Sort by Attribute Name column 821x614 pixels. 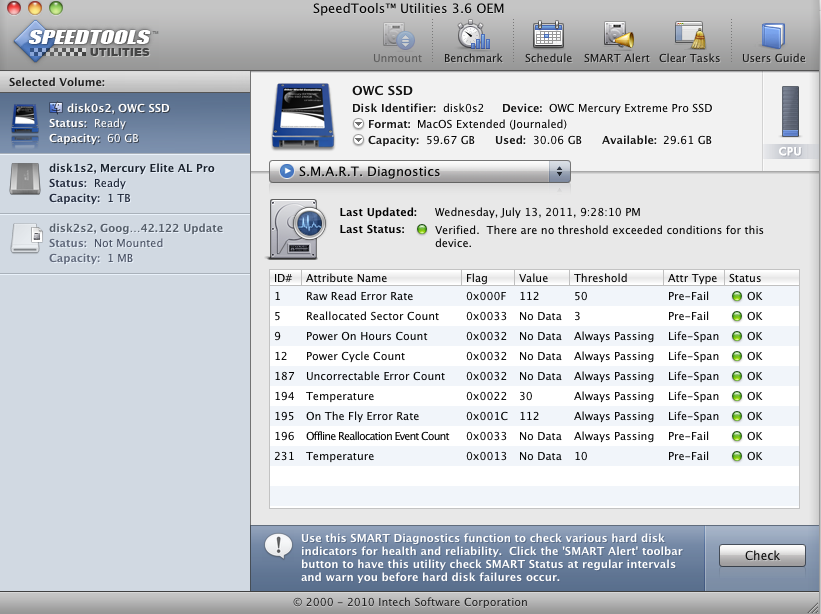(x=381, y=278)
